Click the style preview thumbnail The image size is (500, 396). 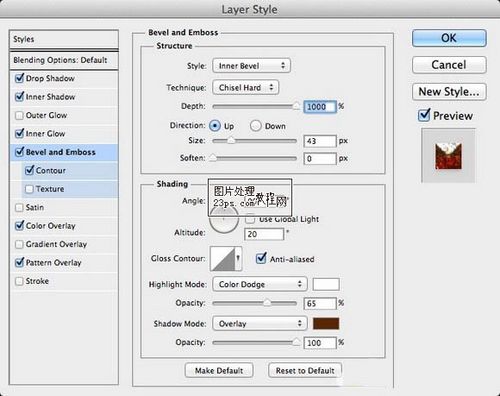tap(448, 156)
